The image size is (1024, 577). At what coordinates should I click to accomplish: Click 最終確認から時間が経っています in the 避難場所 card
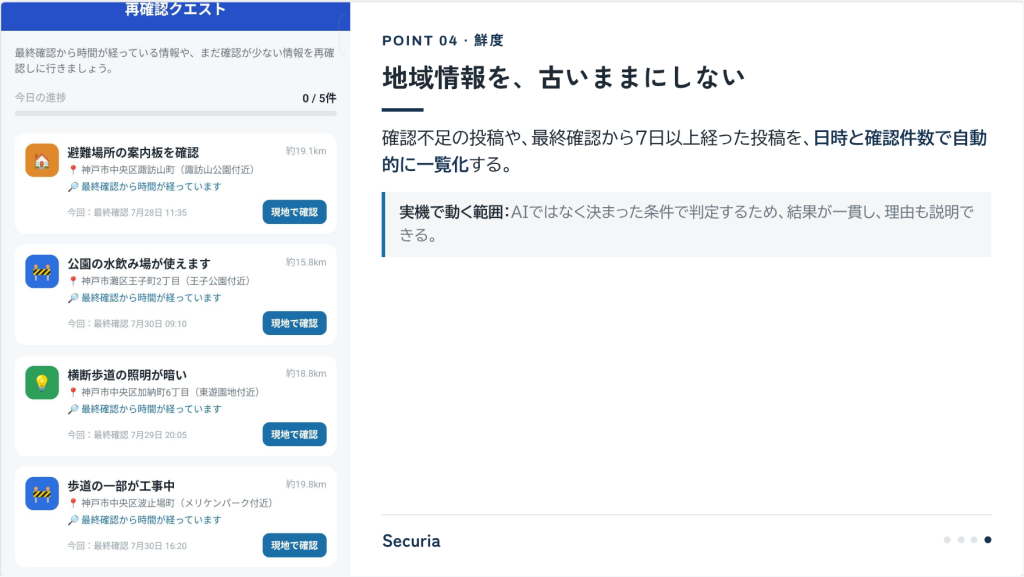click(x=151, y=187)
